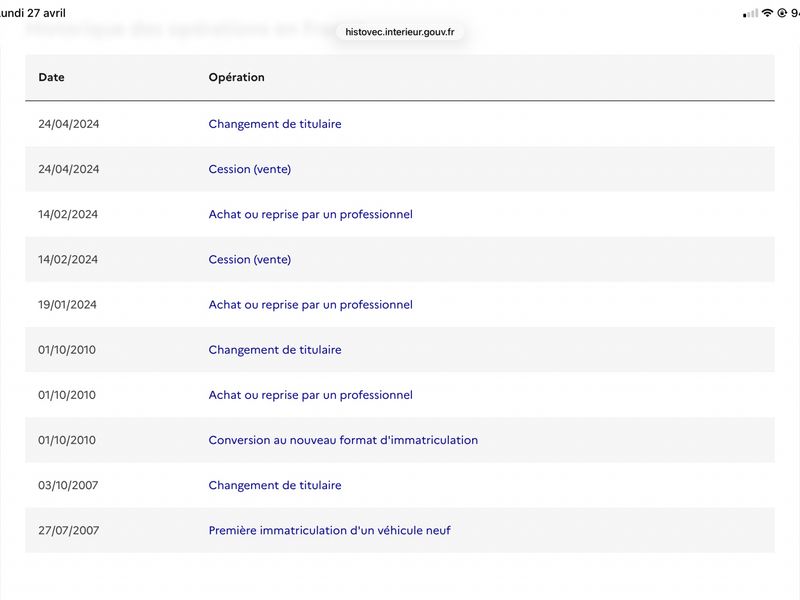Click the Opération column header
800x600 pixels.
tap(236, 77)
